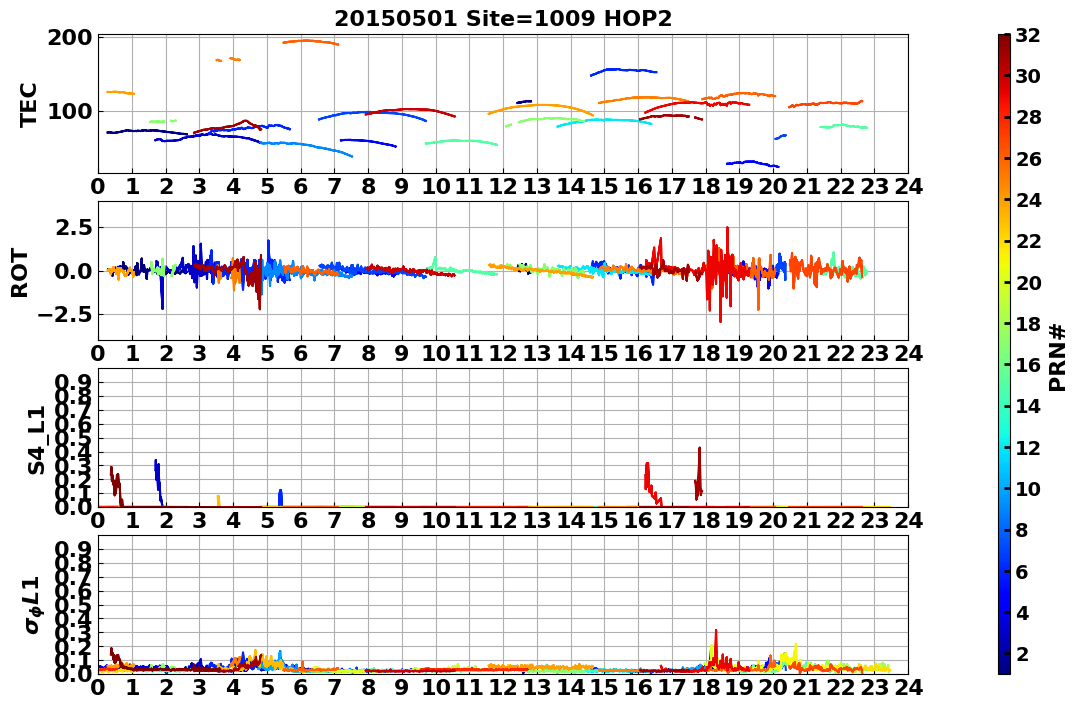Click hour "18" tick under the ROT panel
This screenshot has width=1077, height=709.
click(x=706, y=353)
